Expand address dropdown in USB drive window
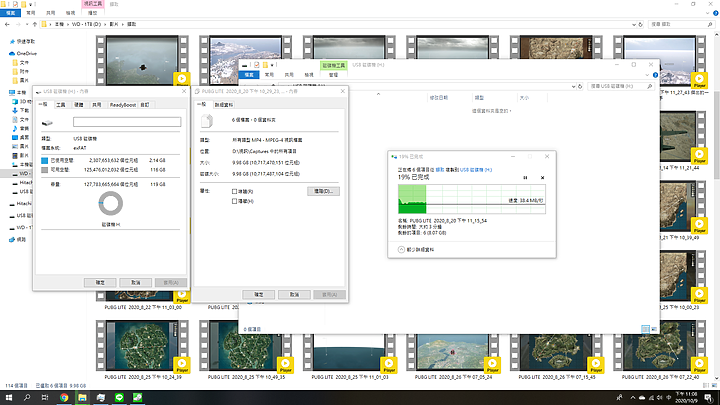 click(x=574, y=86)
